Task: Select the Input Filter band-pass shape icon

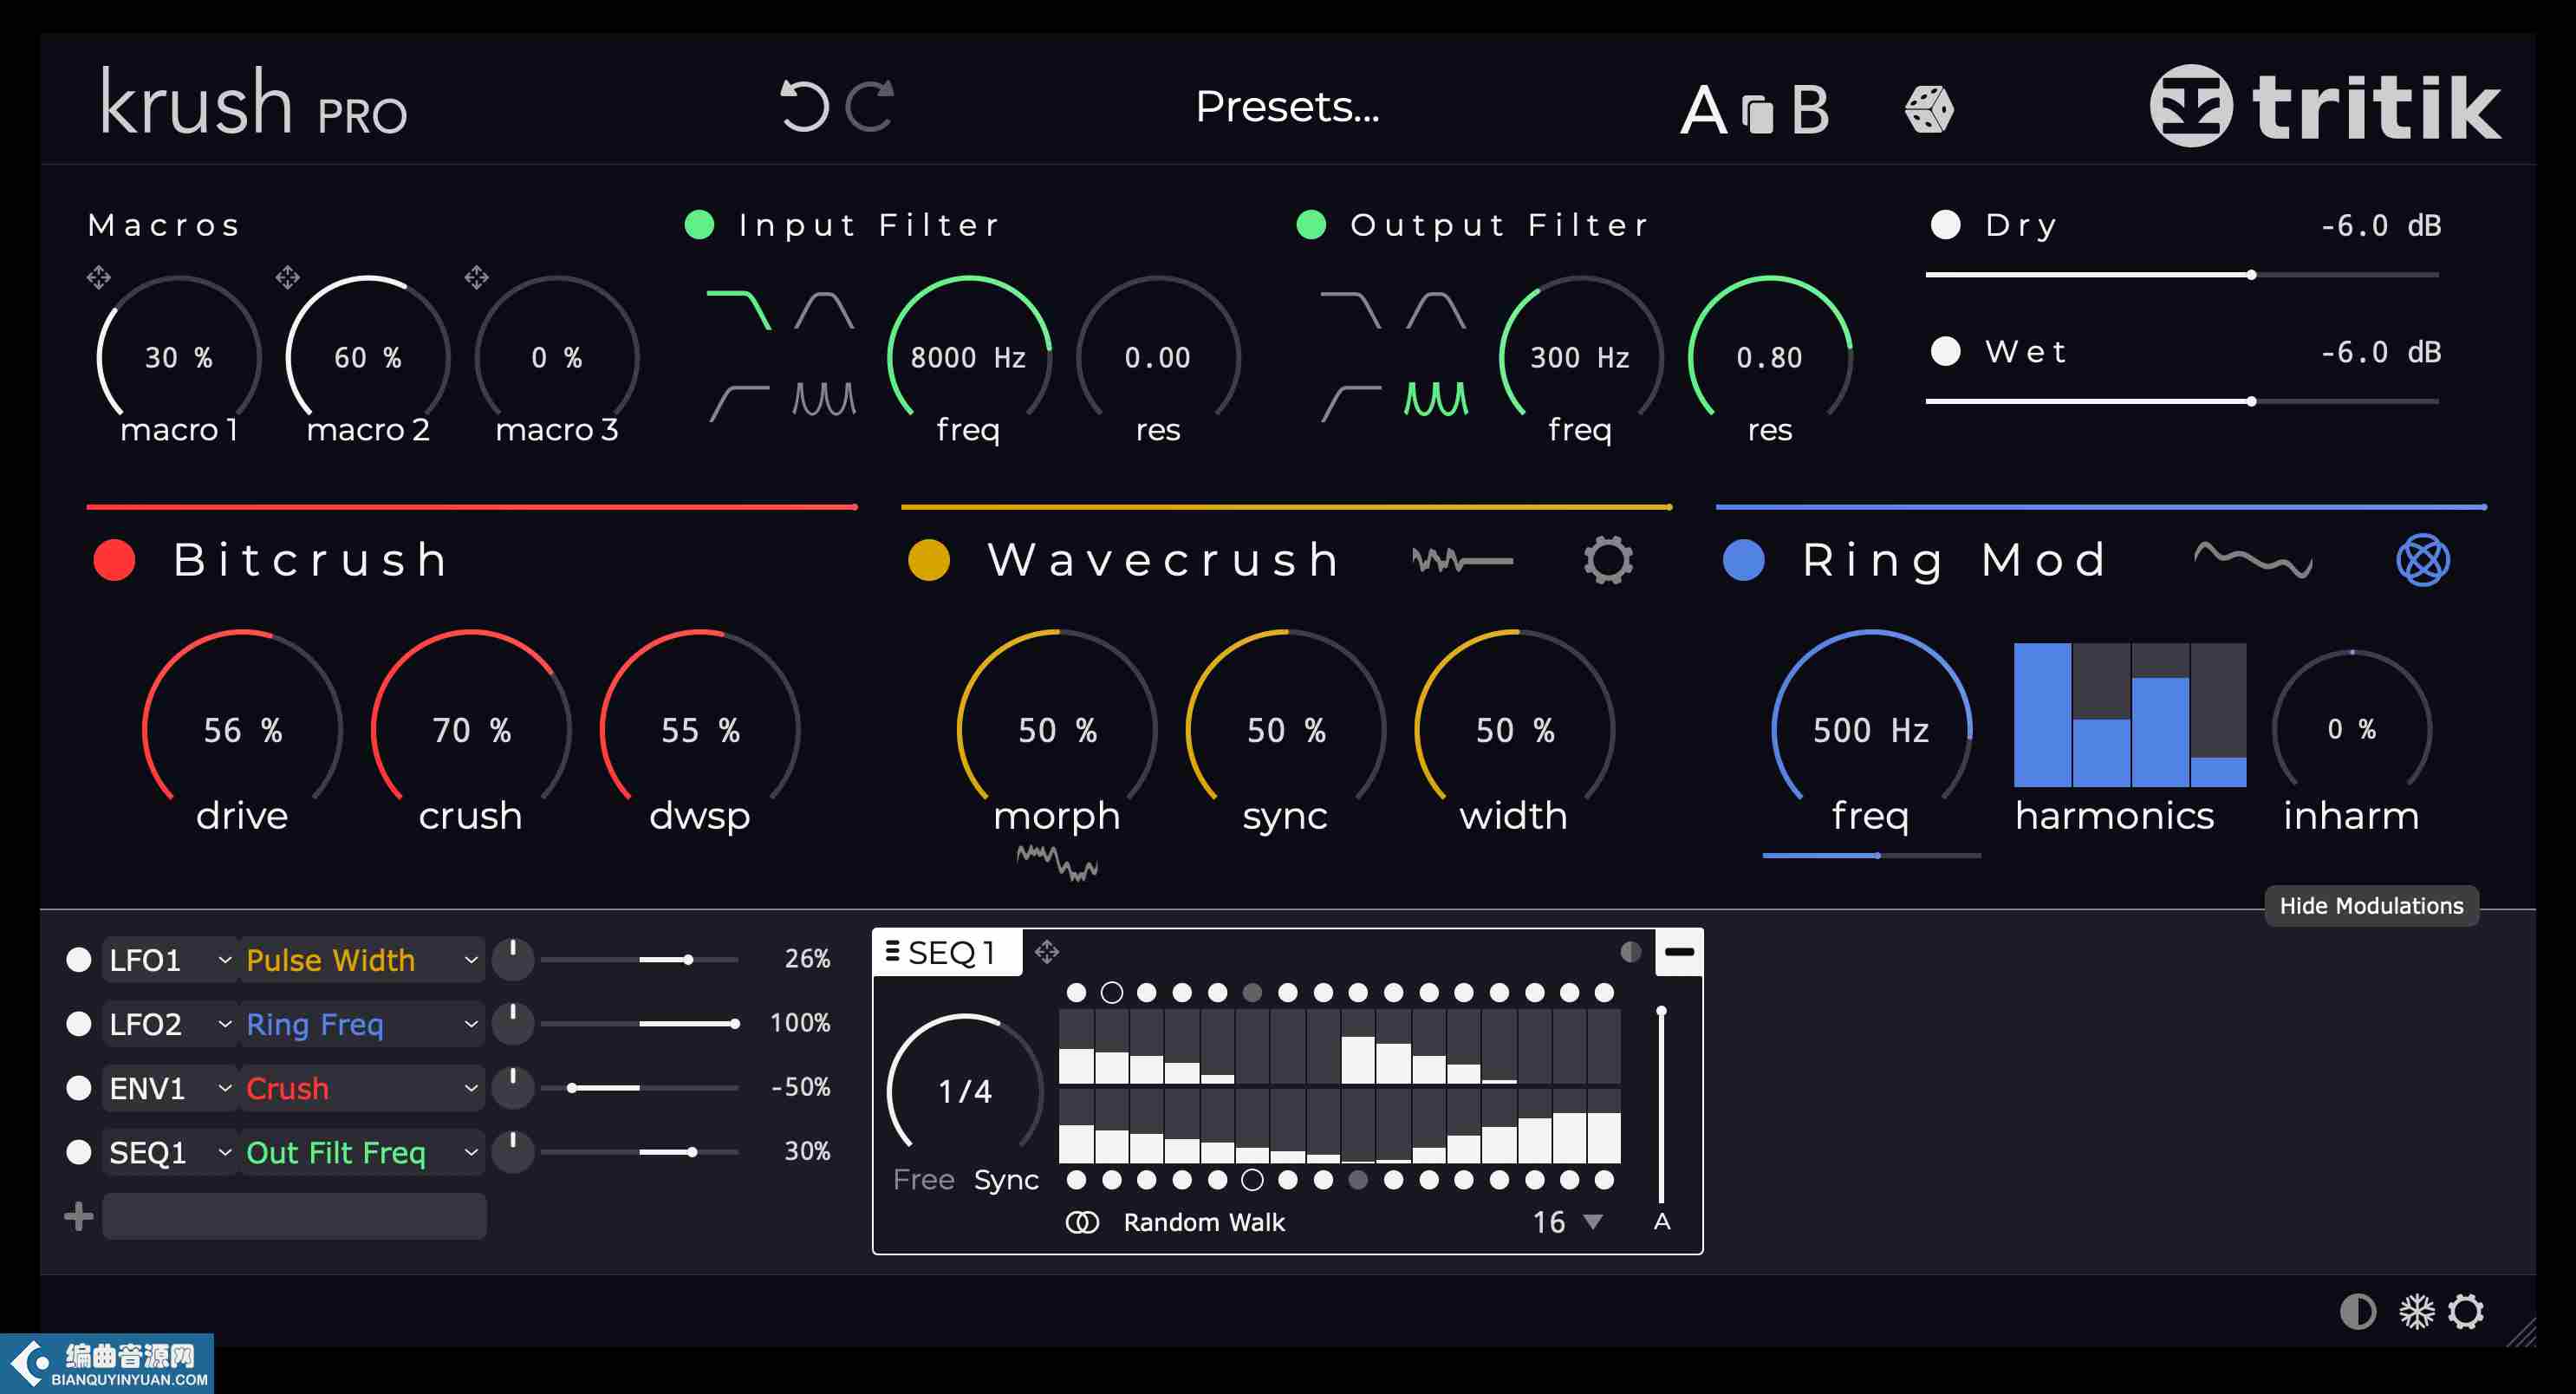Action: click(x=824, y=310)
